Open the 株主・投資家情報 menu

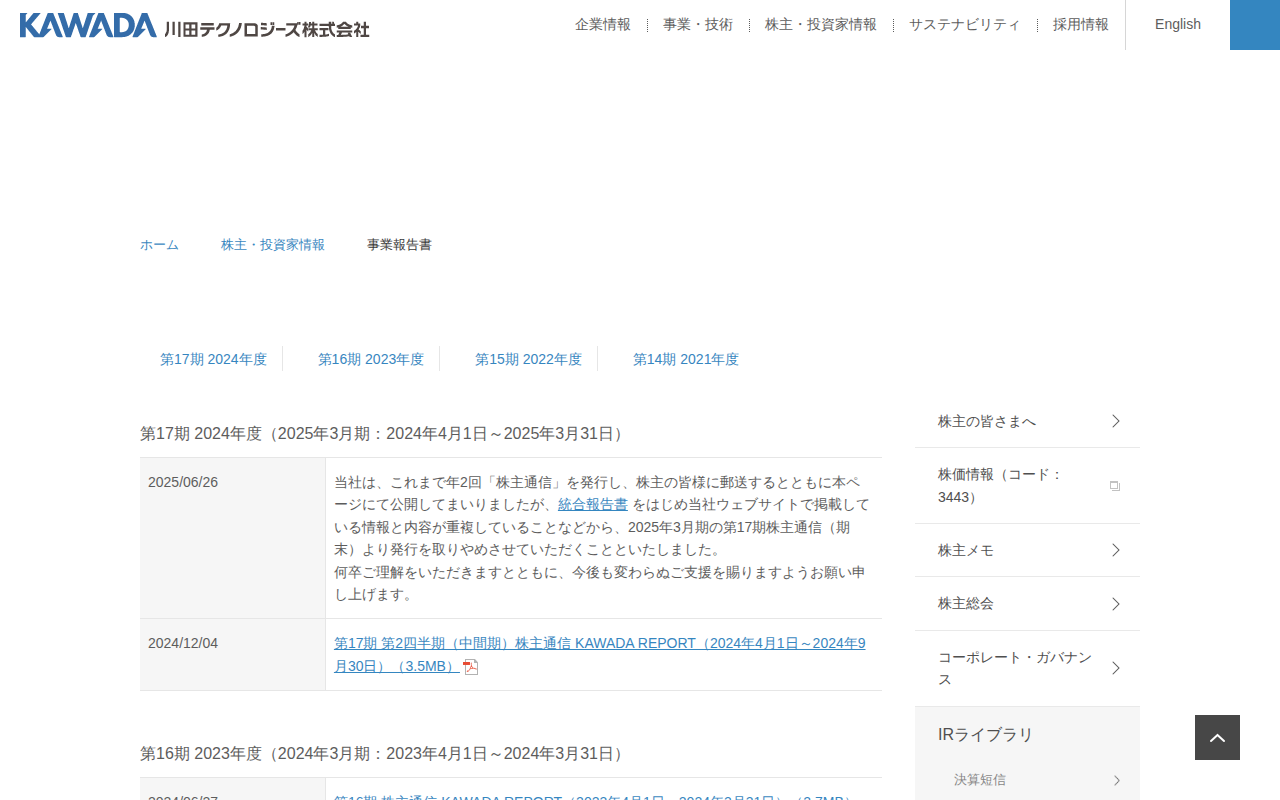point(821,25)
